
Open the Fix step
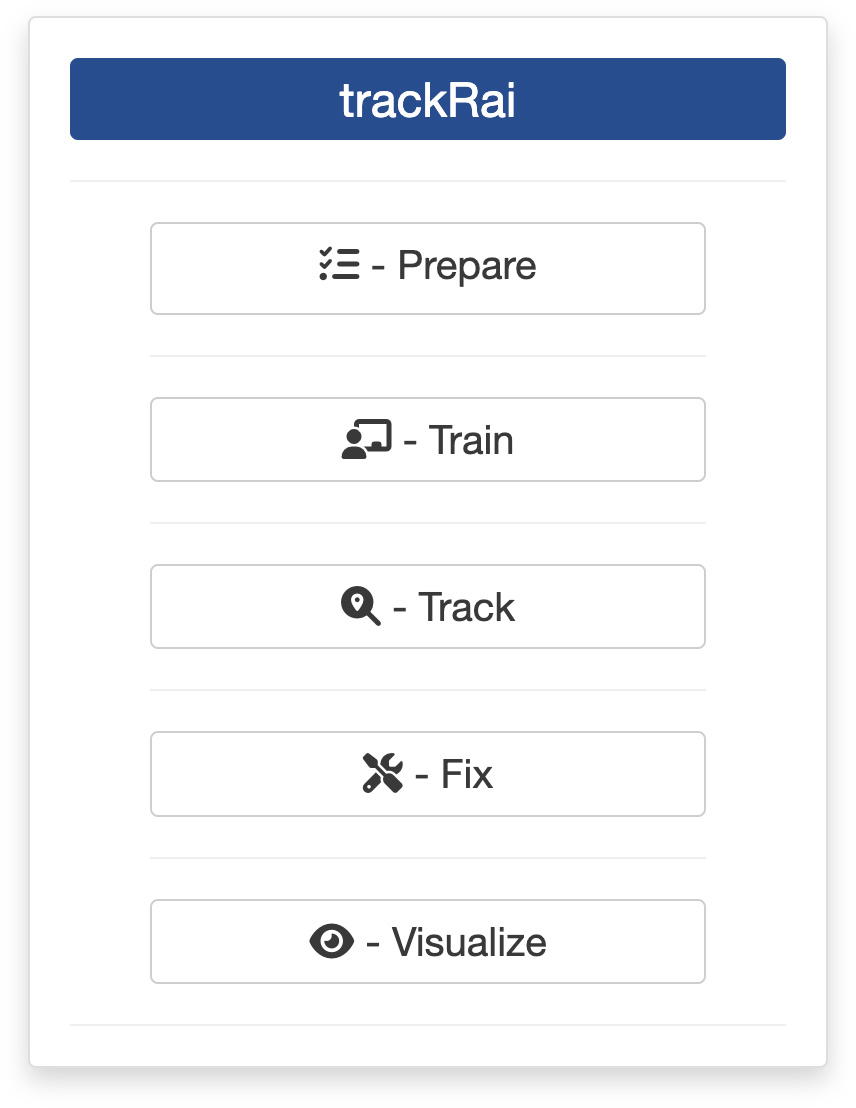pyautogui.click(x=428, y=774)
